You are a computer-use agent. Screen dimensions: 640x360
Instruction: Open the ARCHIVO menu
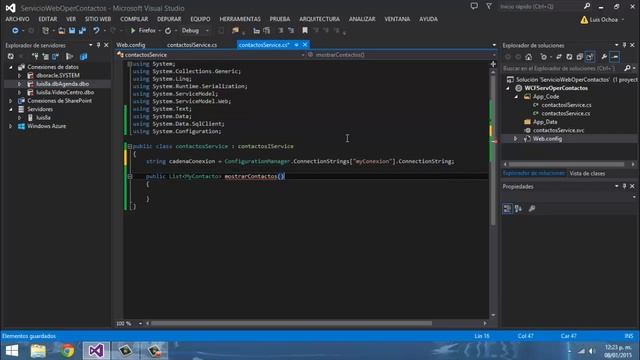pos(17,19)
